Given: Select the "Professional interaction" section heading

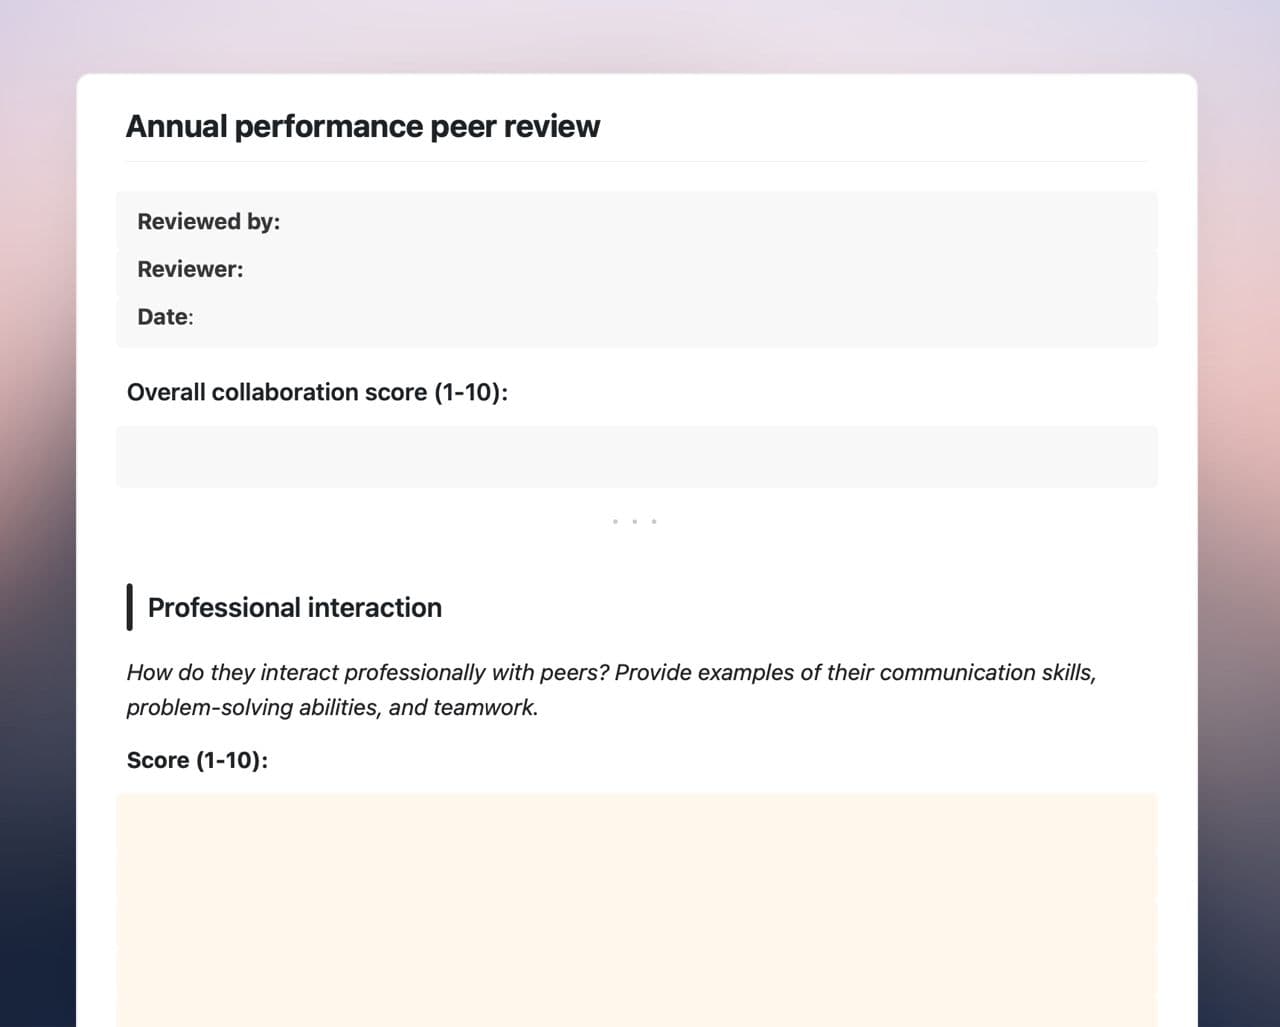Looking at the screenshot, I should tap(294, 608).
